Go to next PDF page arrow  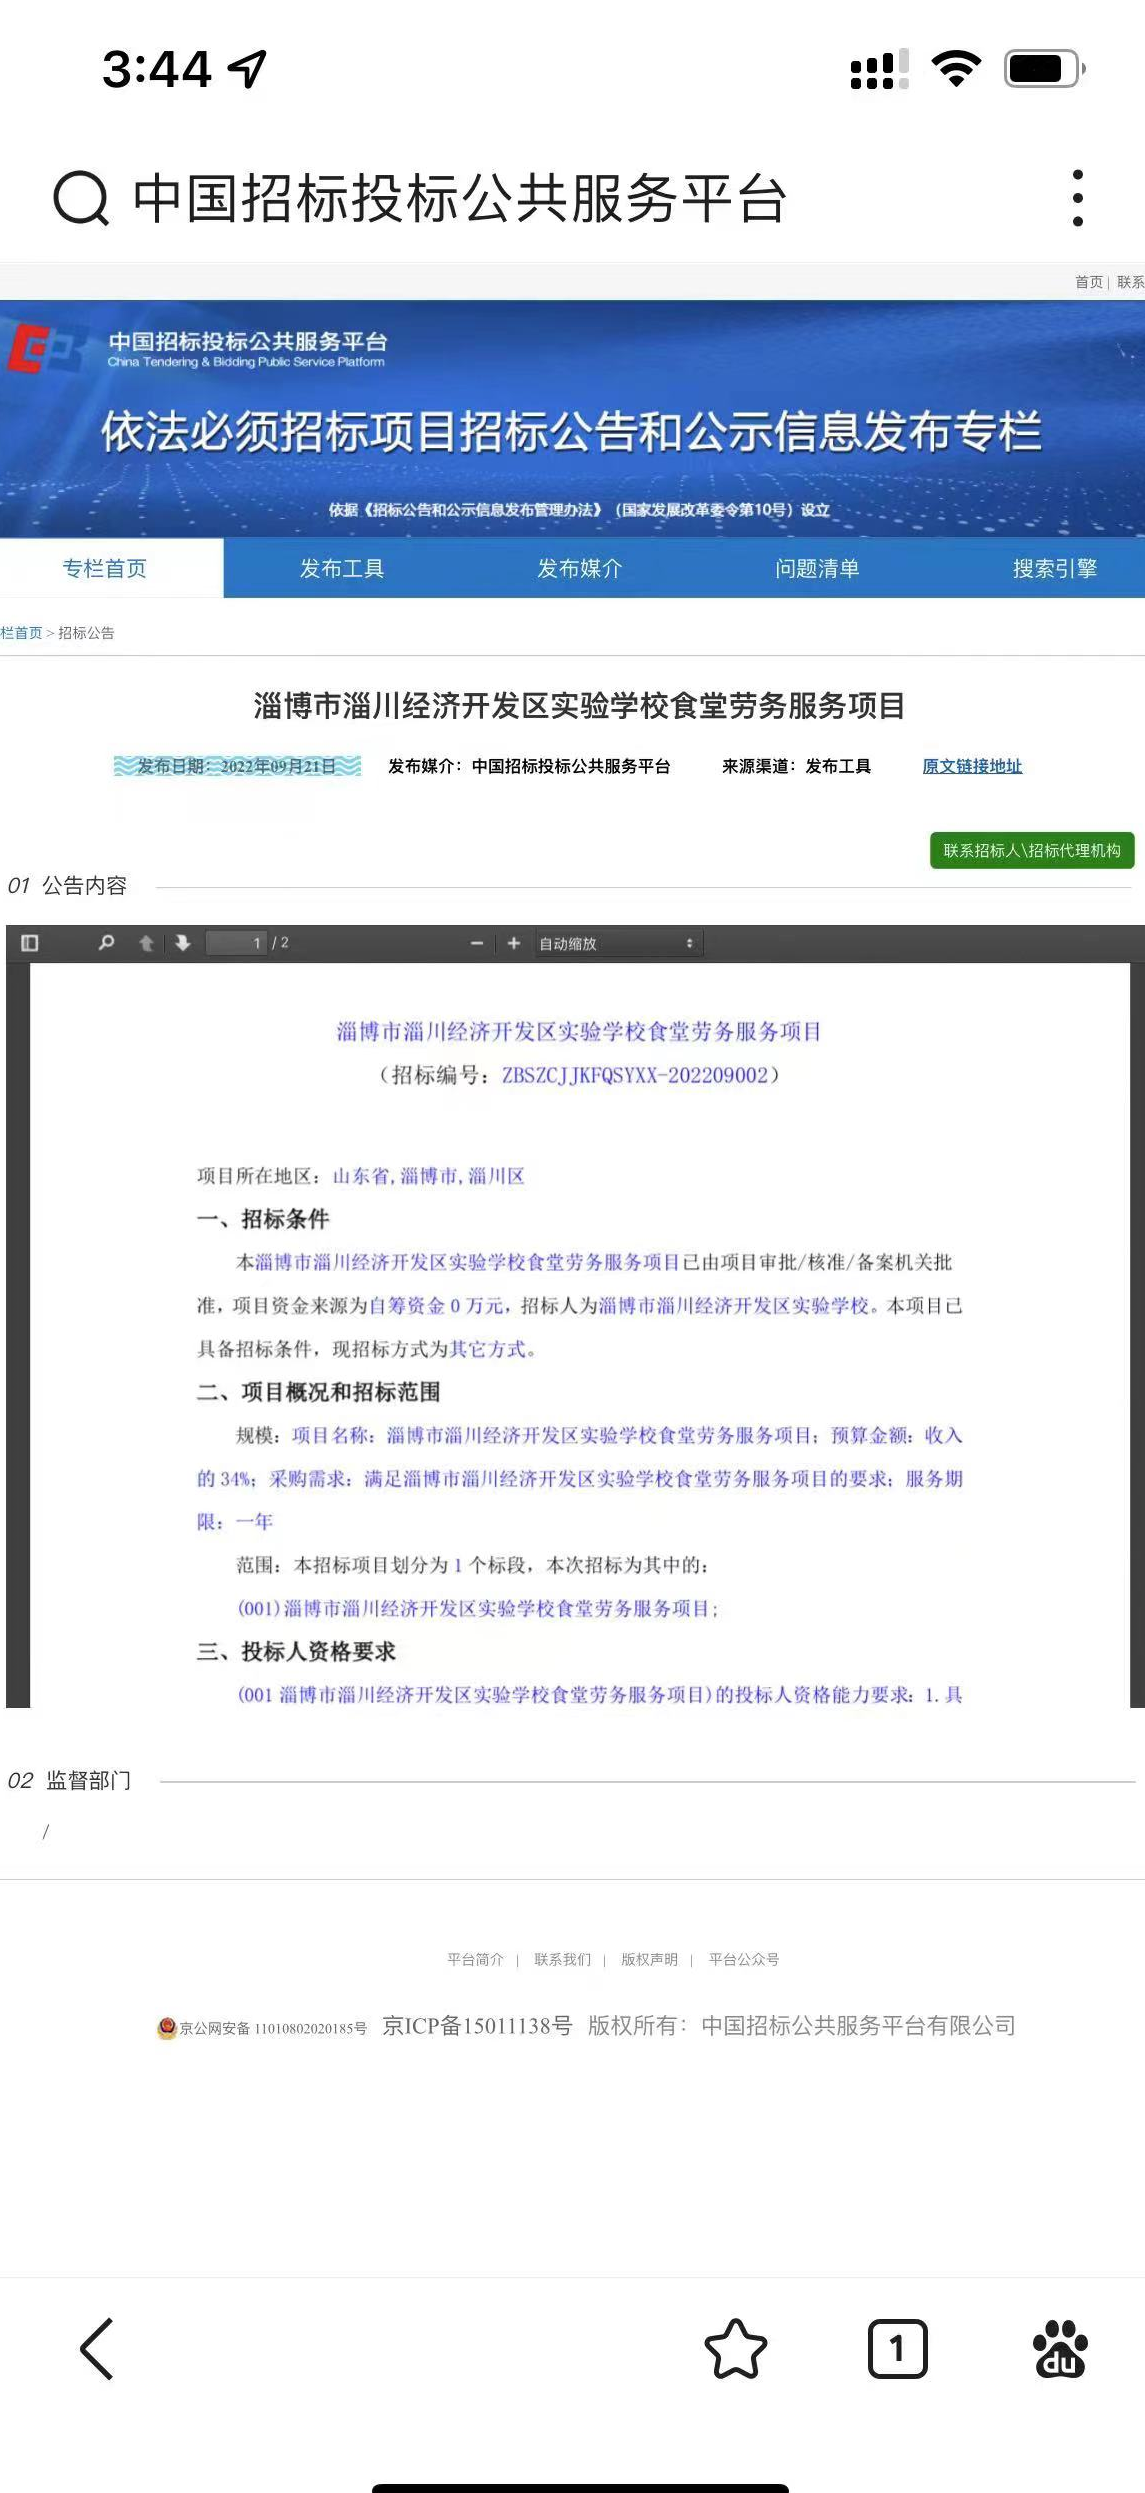[x=183, y=943]
